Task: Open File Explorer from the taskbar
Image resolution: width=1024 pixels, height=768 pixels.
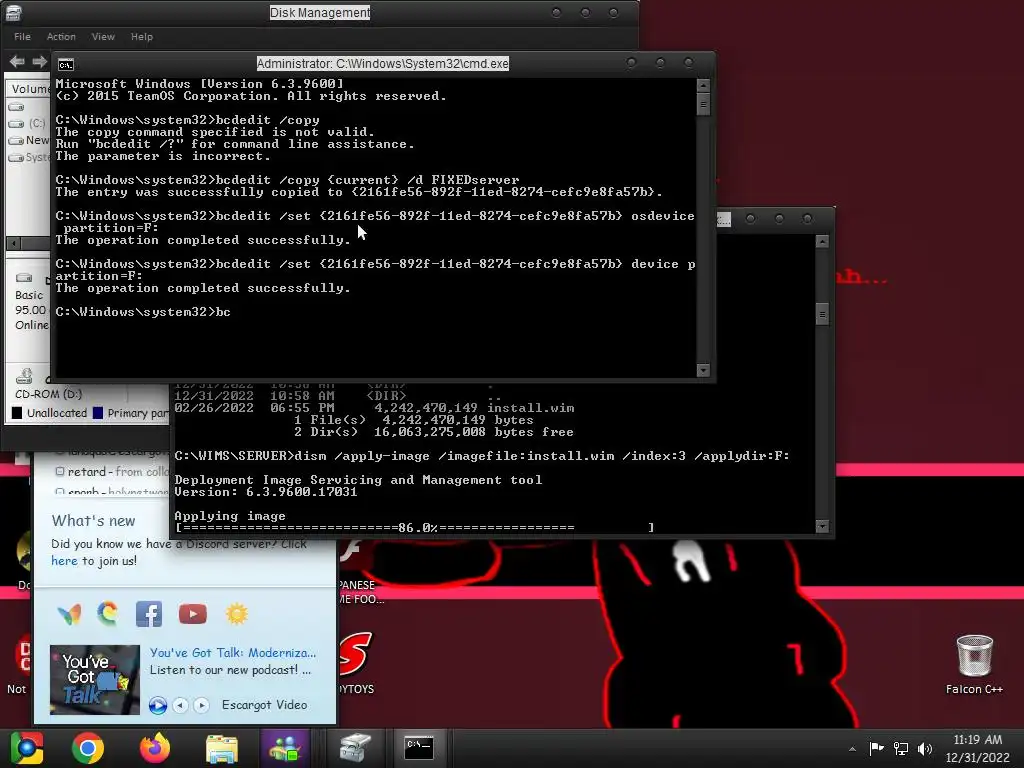Action: (x=222, y=748)
